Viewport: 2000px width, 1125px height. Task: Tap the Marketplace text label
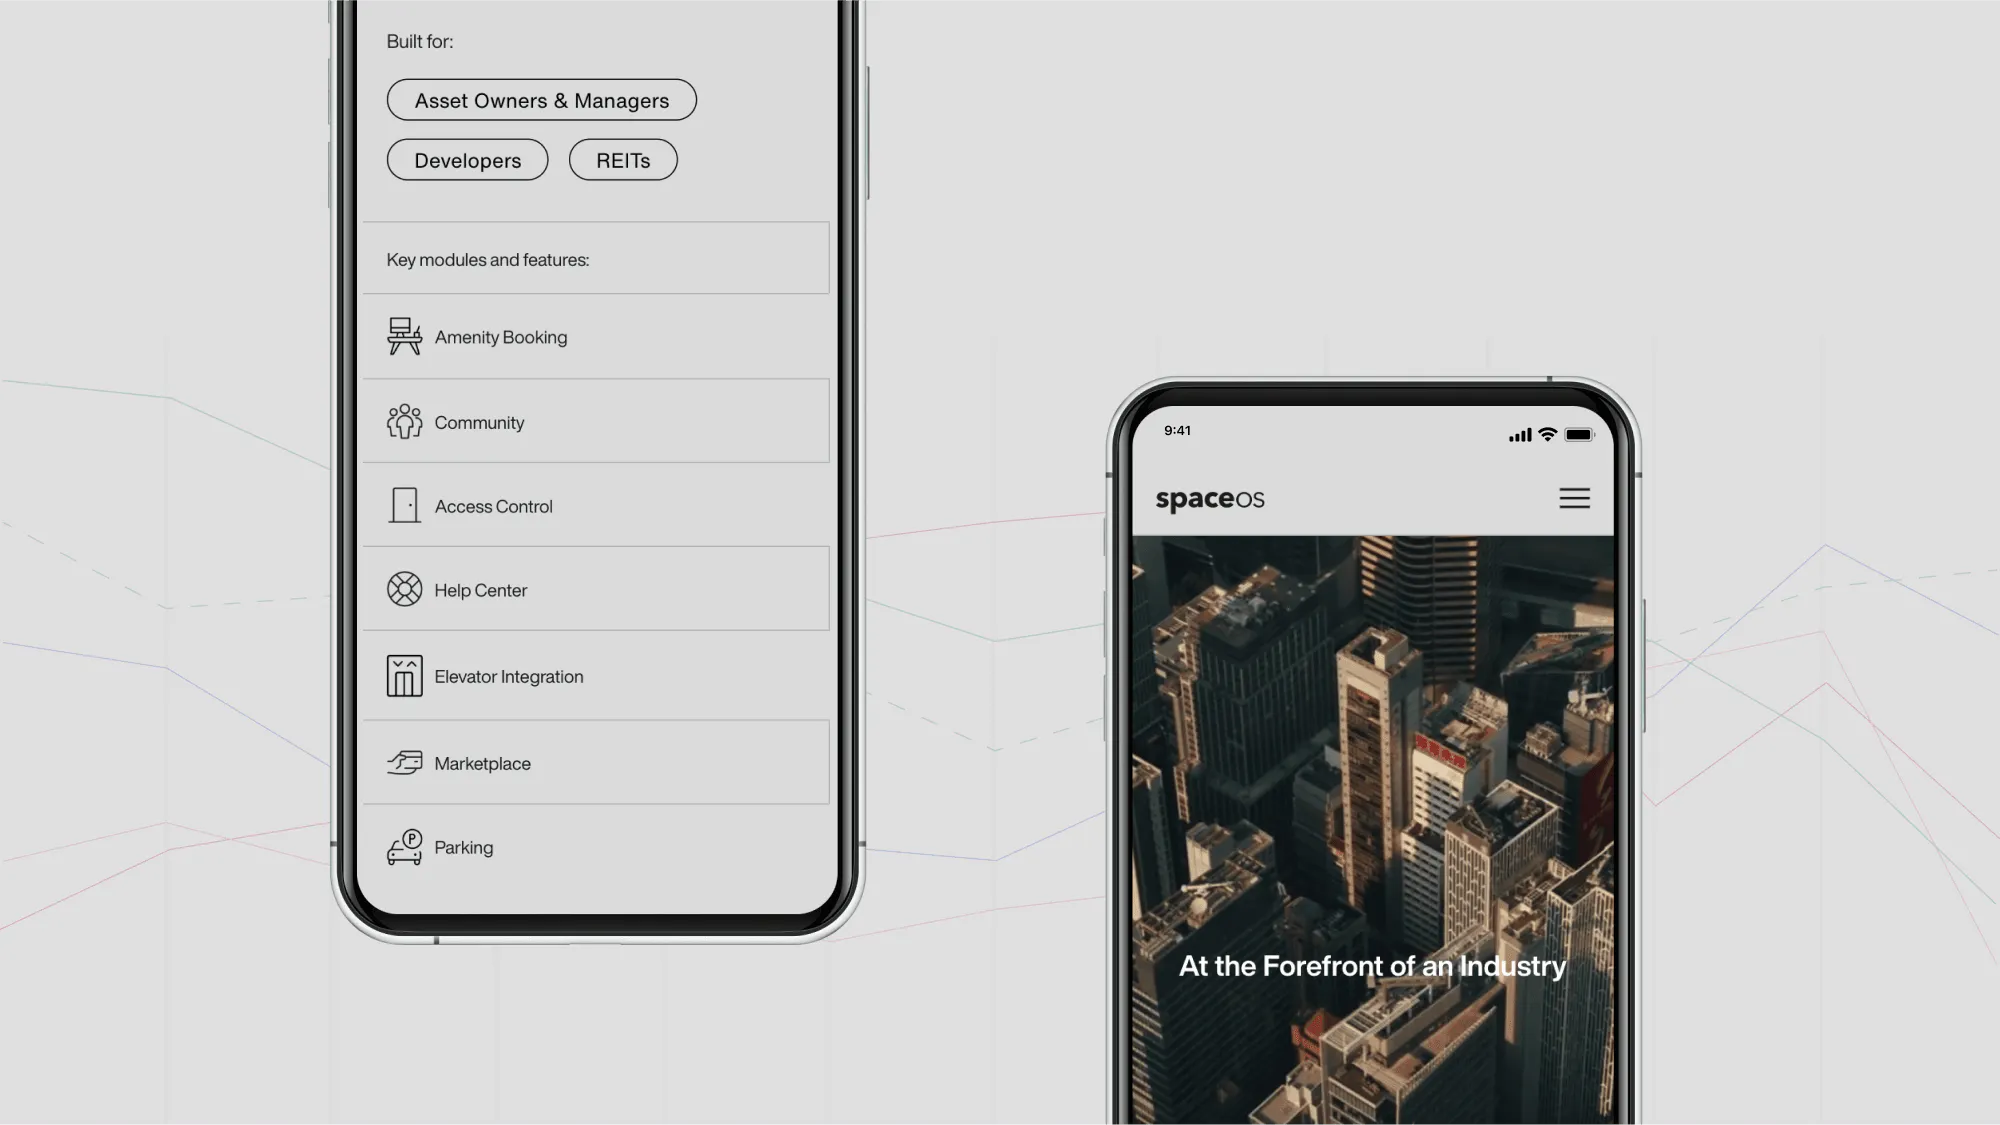[x=482, y=764]
